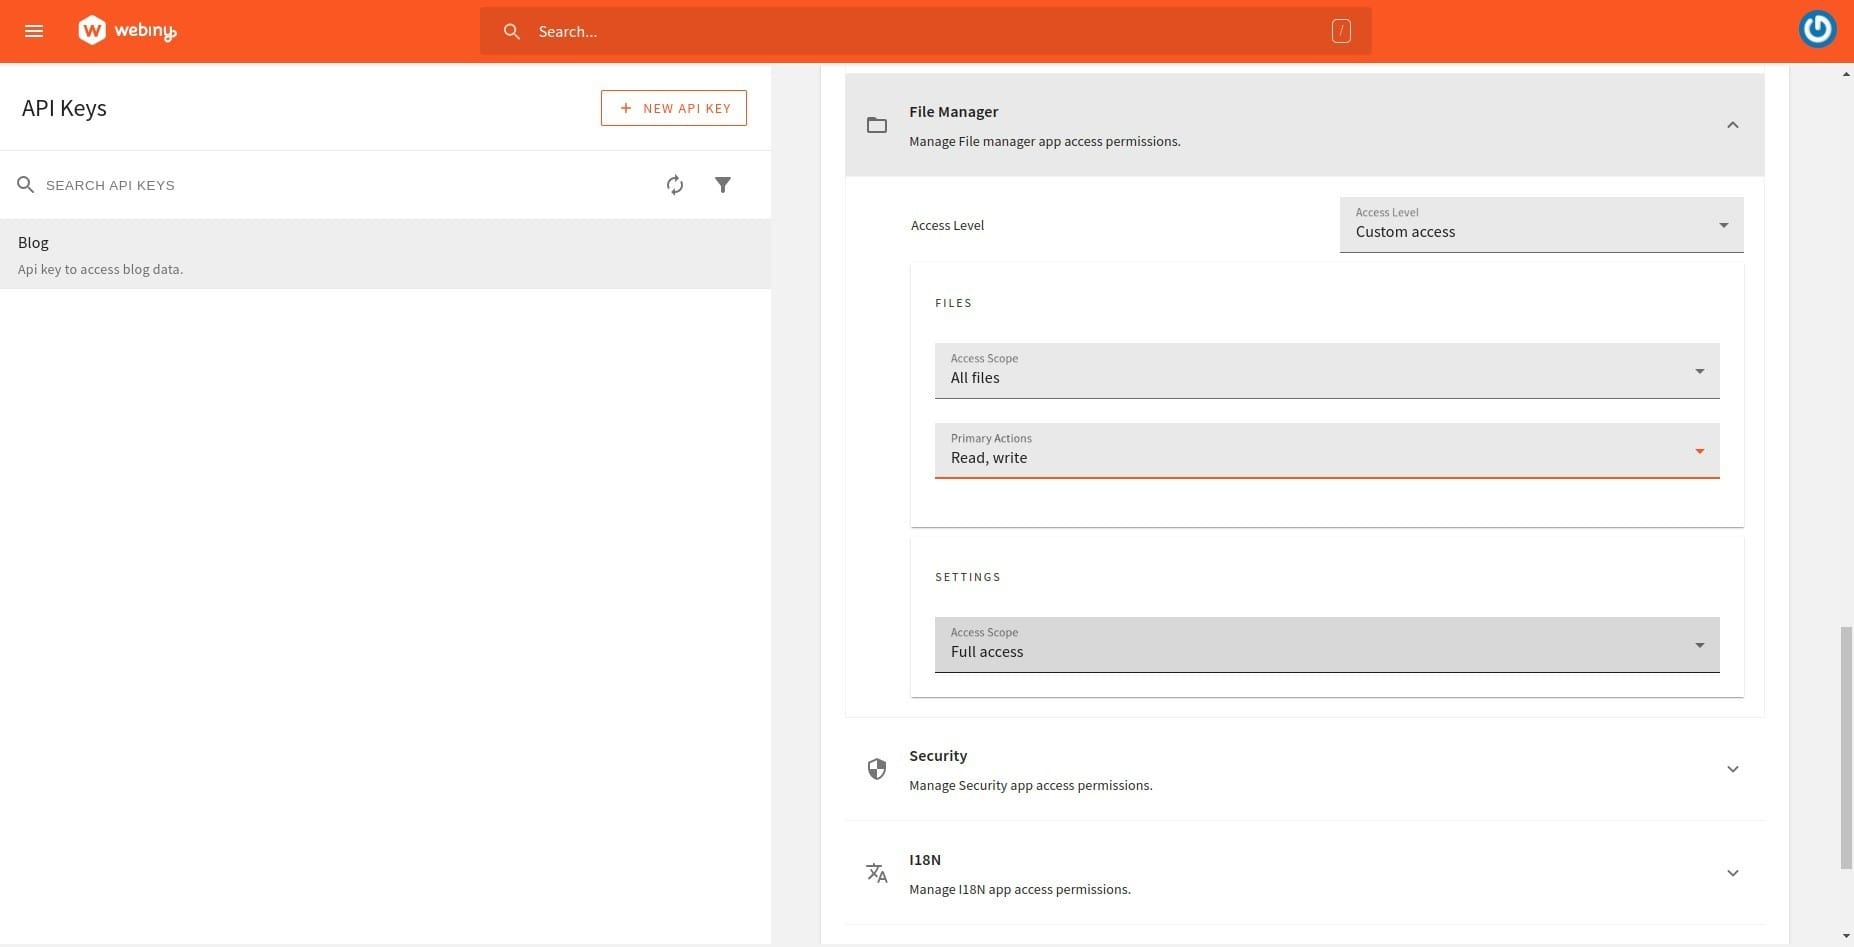Open the Settings Access Scope dropdown

pos(1326,645)
